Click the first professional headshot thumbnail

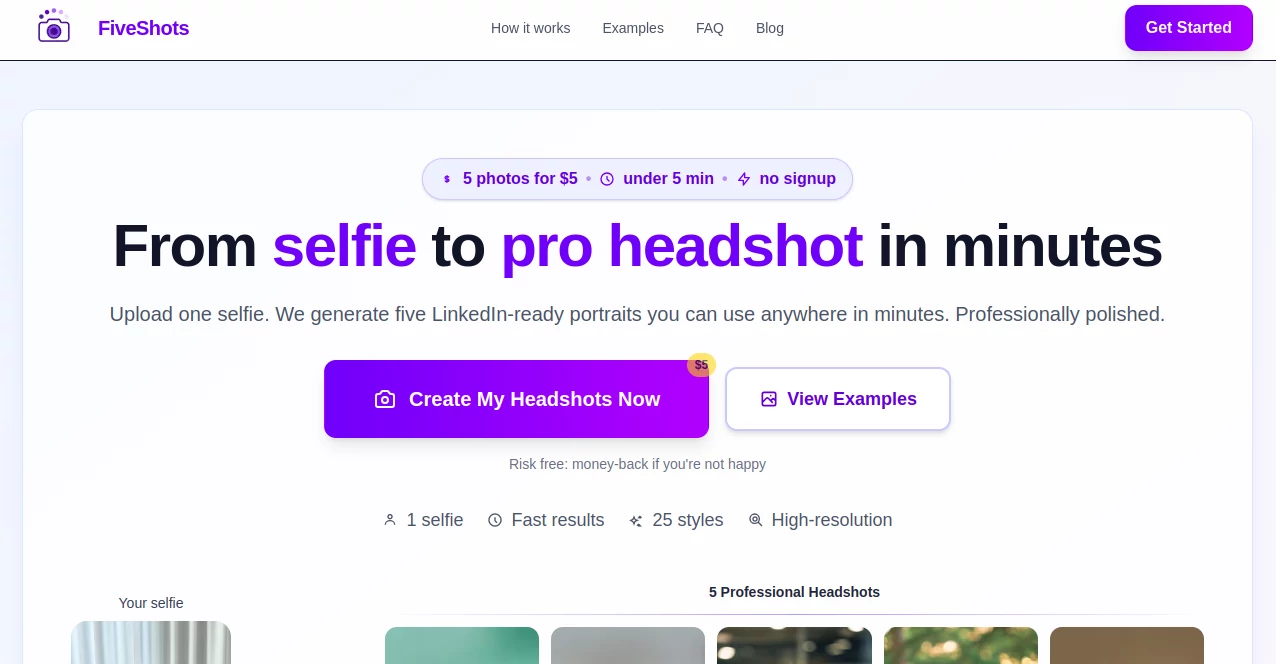461,646
